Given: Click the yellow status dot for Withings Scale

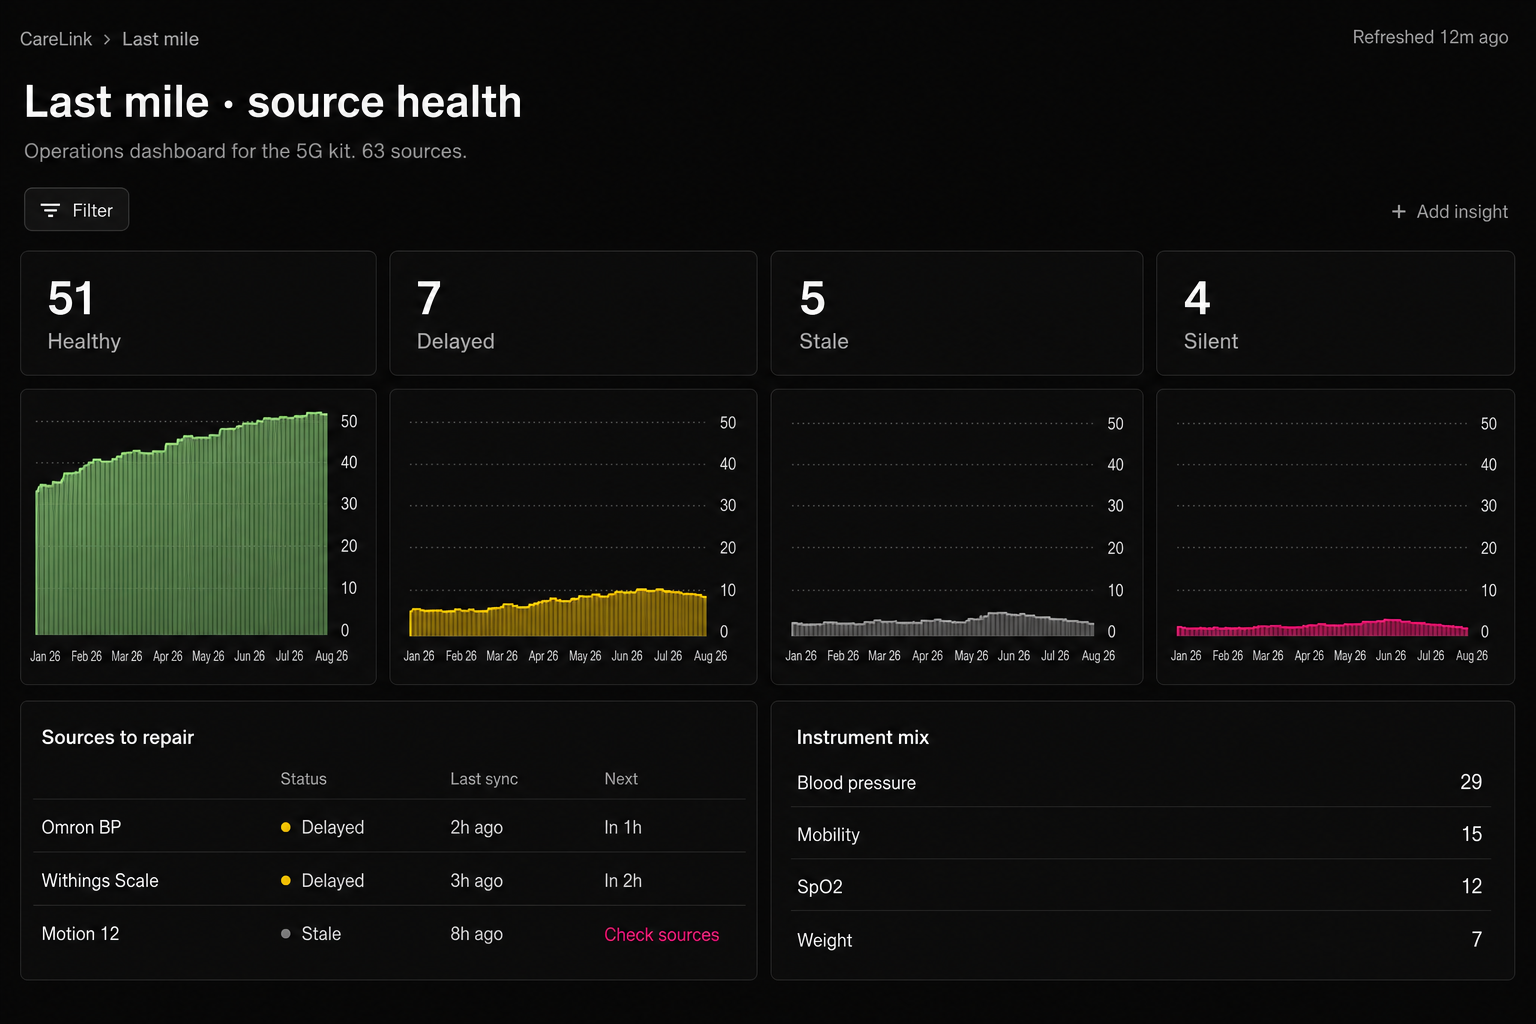Looking at the screenshot, I should point(285,880).
